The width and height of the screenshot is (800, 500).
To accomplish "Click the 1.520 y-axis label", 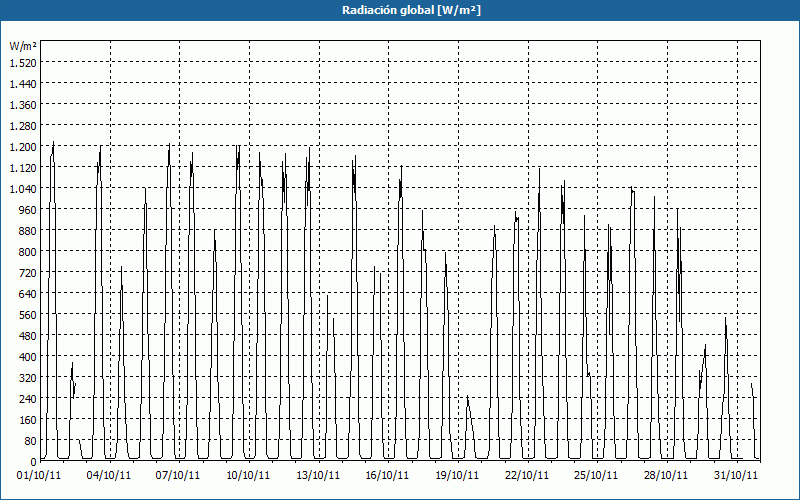I will [23, 63].
